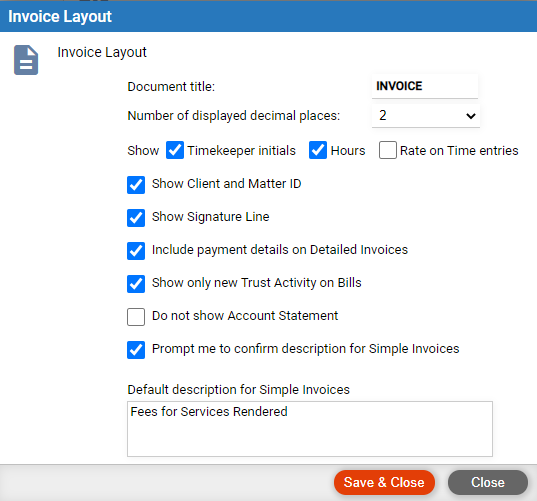The width and height of the screenshot is (537, 501).
Task: Toggle the Timekeeper initials checkbox
Action: [175, 150]
